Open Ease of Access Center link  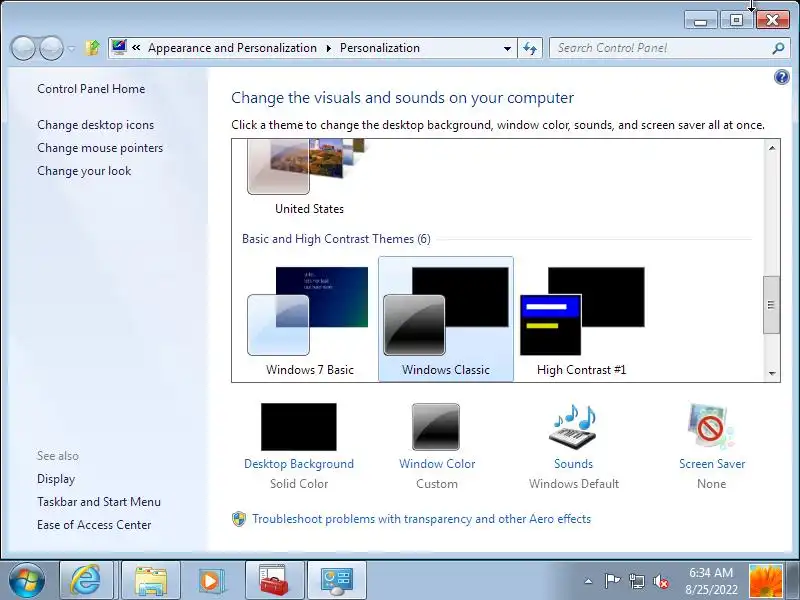point(94,525)
